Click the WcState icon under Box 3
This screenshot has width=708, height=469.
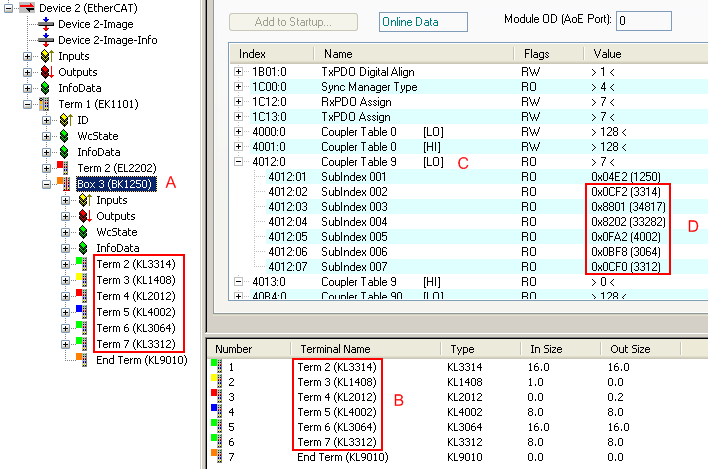point(83,232)
